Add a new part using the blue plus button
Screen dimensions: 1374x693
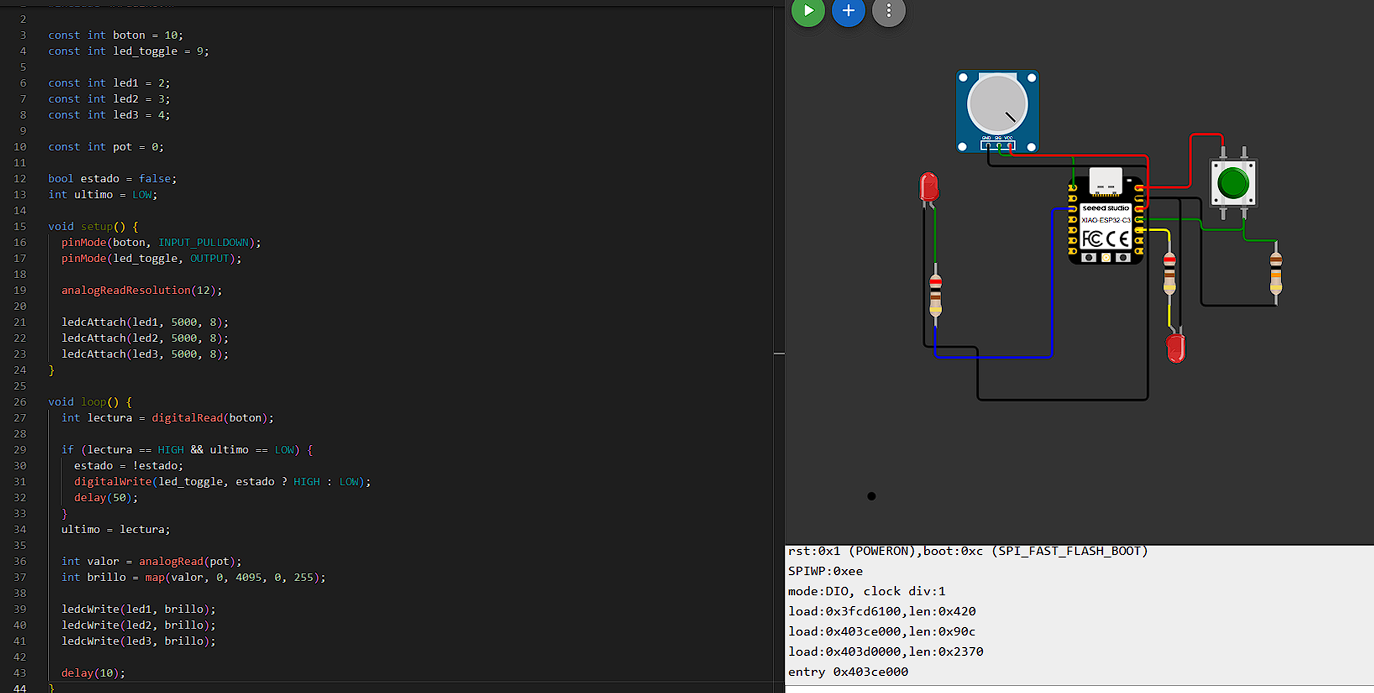click(x=848, y=13)
